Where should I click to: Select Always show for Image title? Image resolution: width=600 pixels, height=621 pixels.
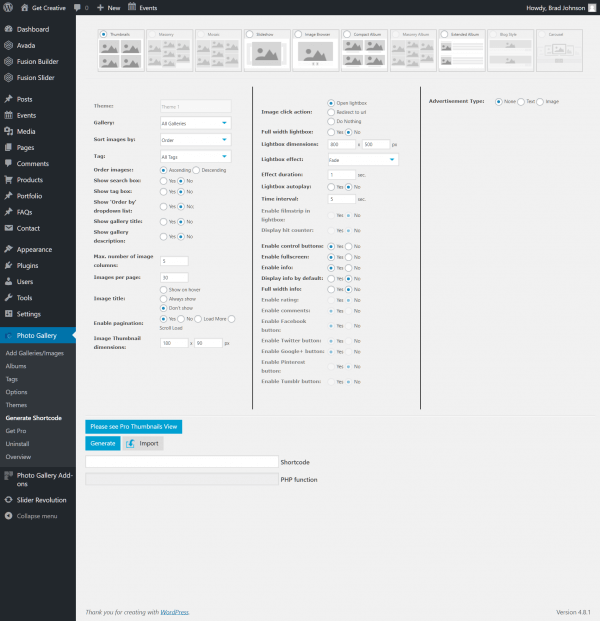(164, 299)
